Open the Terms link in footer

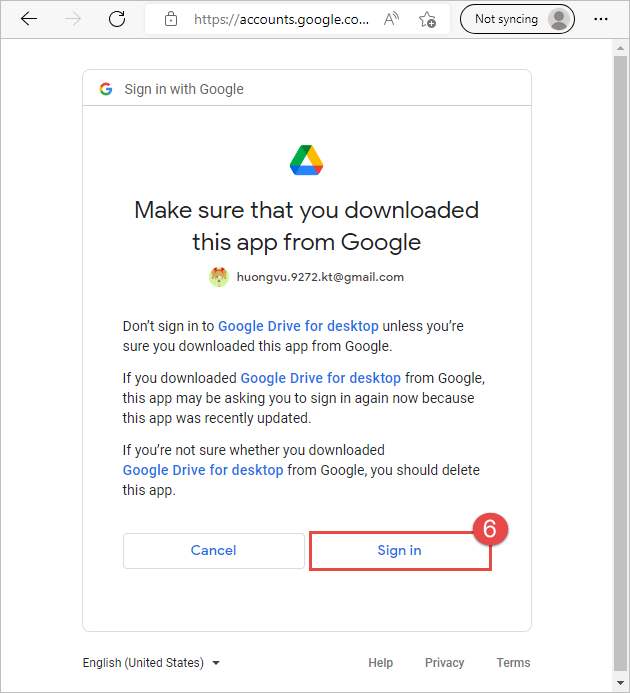click(513, 663)
